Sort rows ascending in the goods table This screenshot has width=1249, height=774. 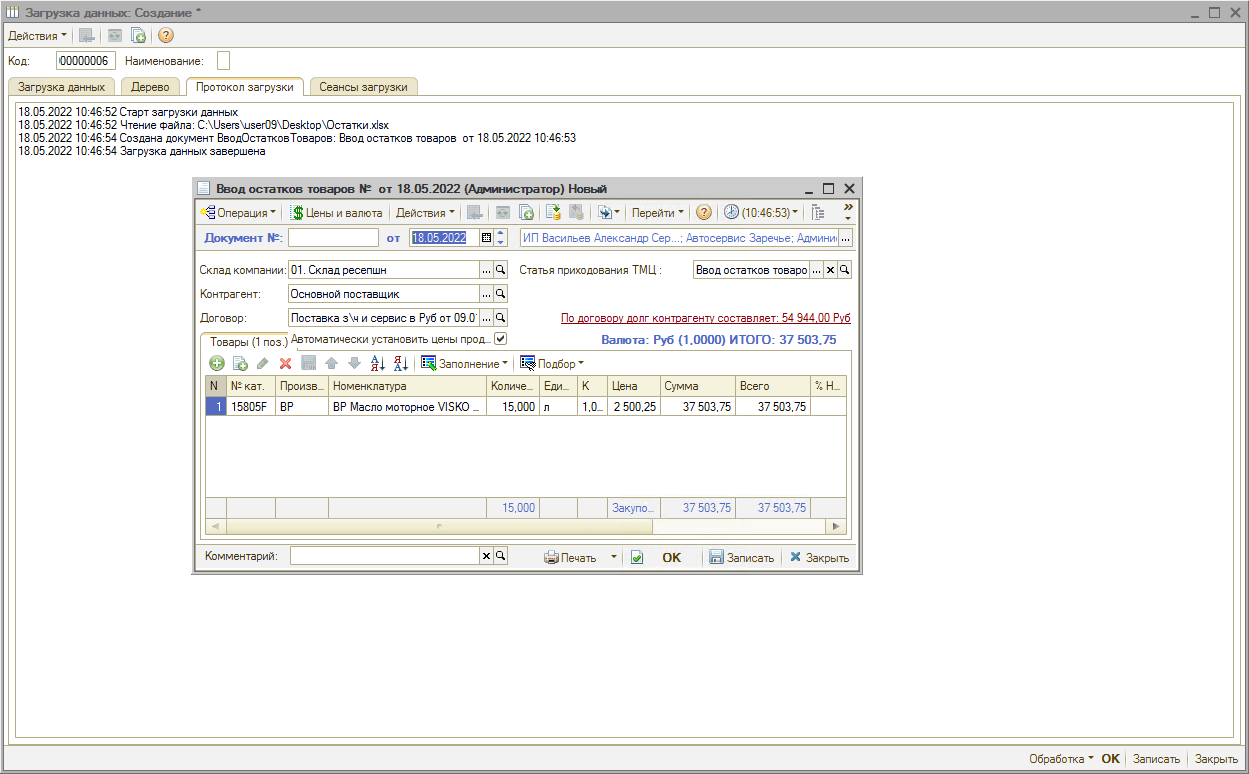click(378, 364)
